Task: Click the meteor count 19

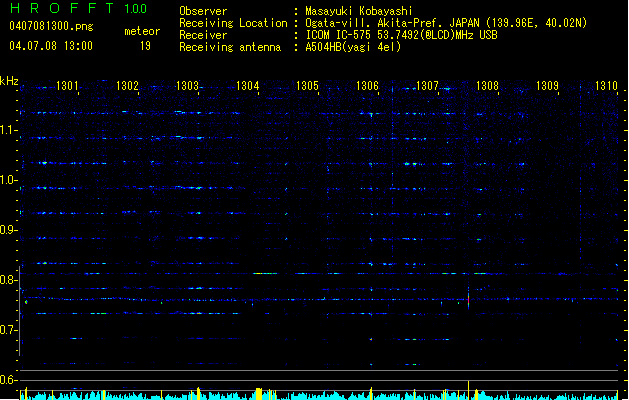Action: pos(145,46)
